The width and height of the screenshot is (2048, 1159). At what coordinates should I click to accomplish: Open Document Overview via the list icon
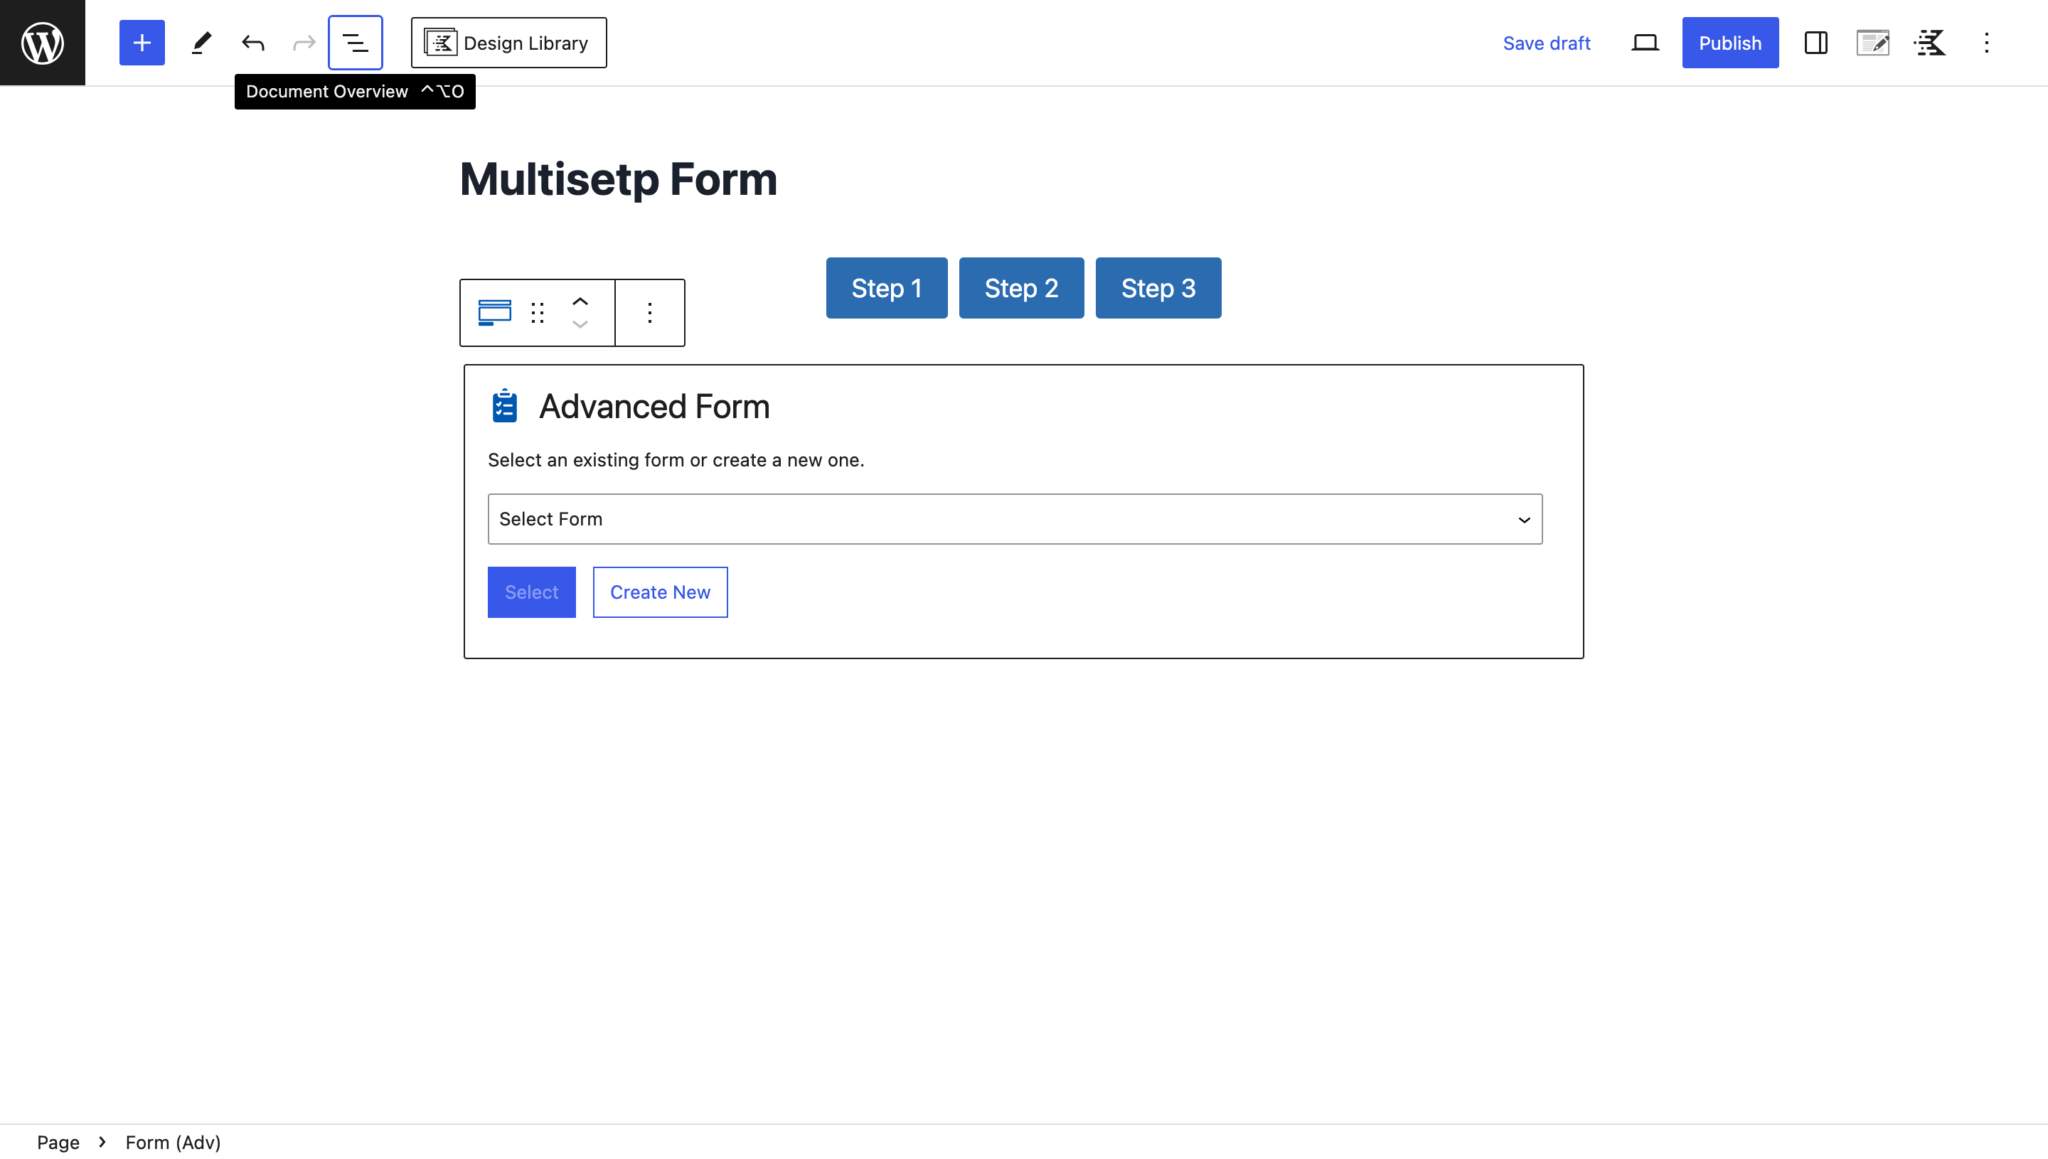[x=355, y=42]
